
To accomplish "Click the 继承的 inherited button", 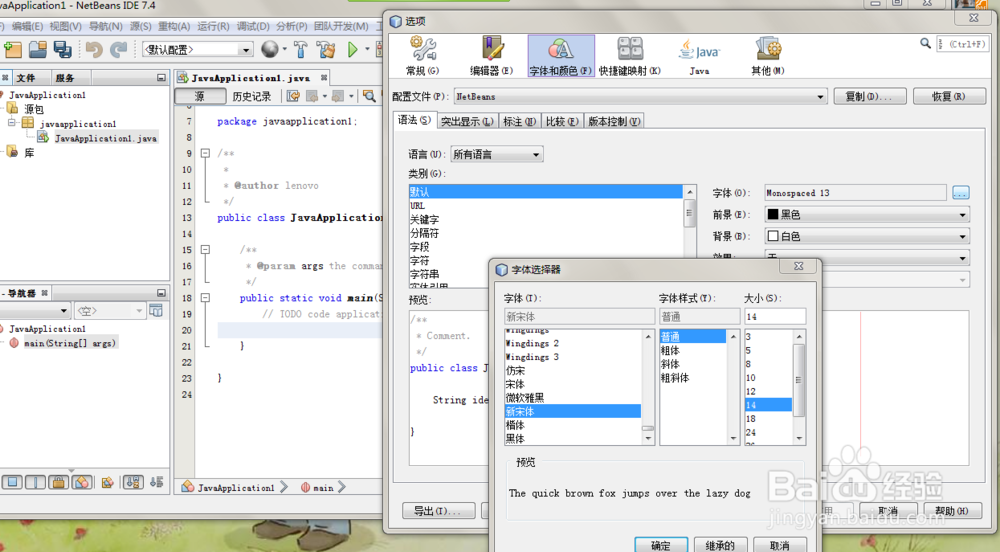I will [720, 546].
